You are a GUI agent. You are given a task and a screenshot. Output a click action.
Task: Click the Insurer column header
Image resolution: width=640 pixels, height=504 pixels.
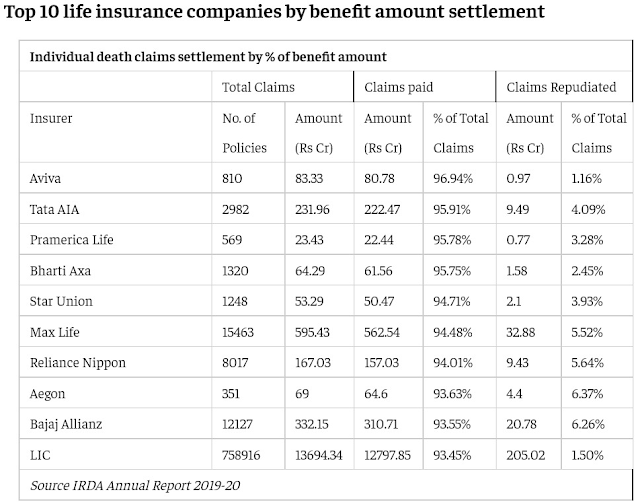pos(52,118)
